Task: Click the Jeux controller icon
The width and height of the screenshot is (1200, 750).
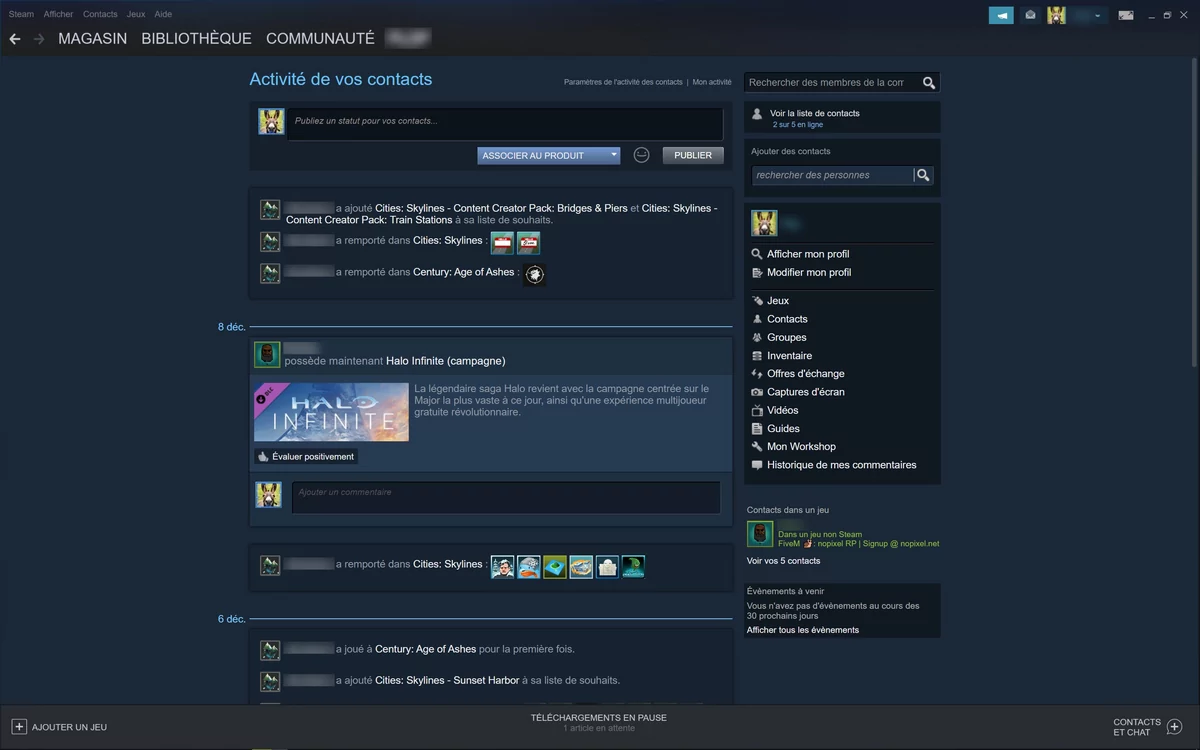Action: click(757, 300)
